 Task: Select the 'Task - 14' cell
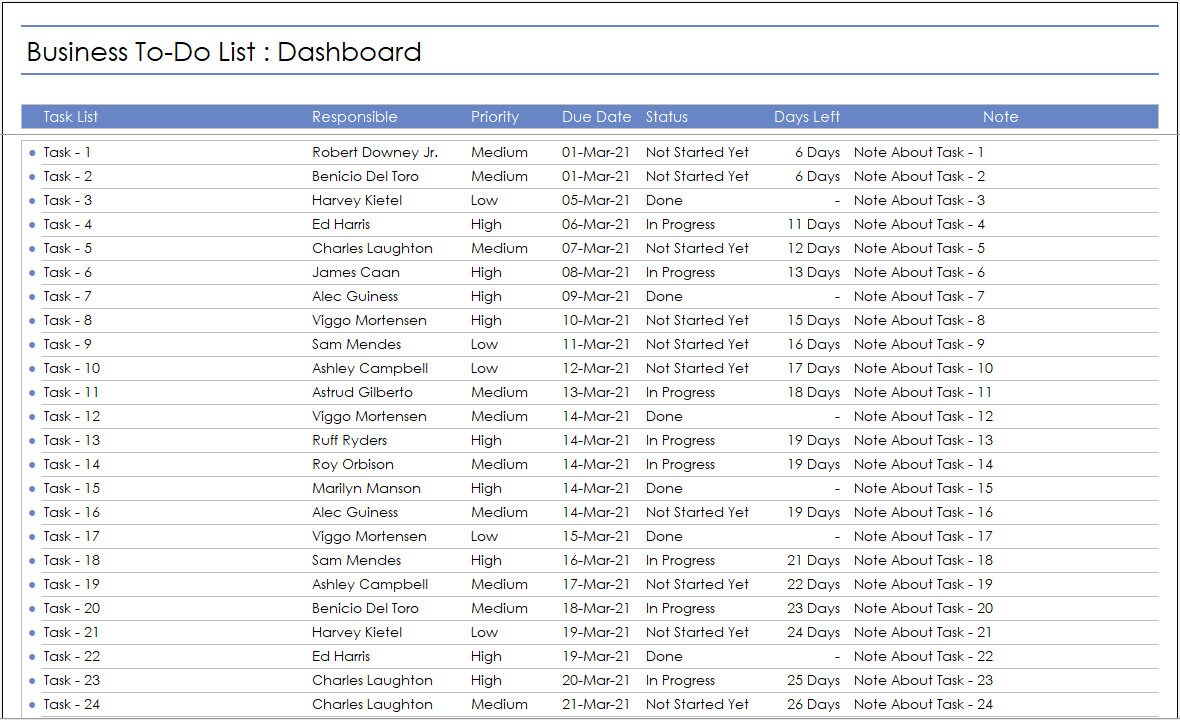click(x=71, y=464)
